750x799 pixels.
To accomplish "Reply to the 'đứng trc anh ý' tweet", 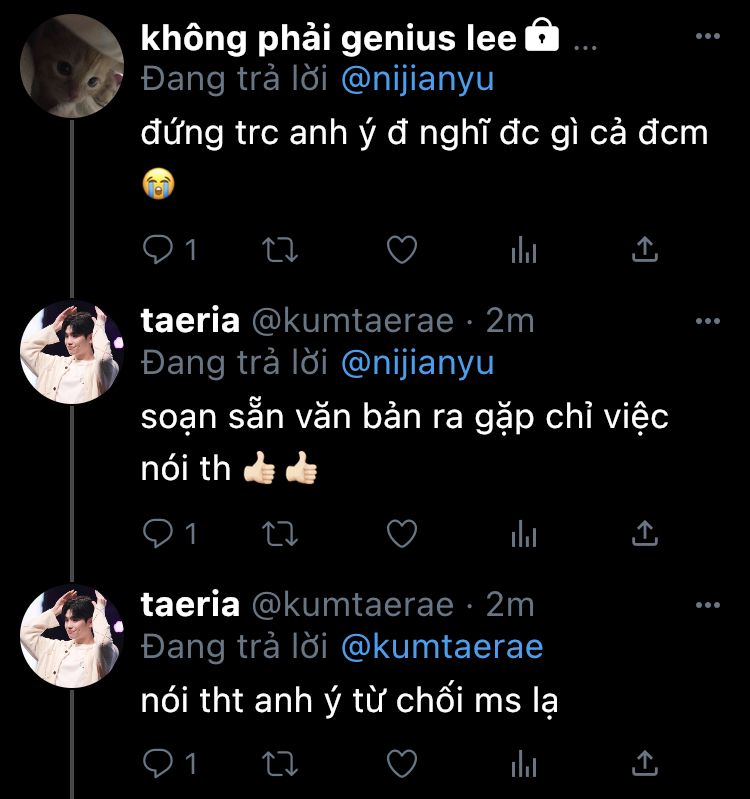I will (159, 249).
